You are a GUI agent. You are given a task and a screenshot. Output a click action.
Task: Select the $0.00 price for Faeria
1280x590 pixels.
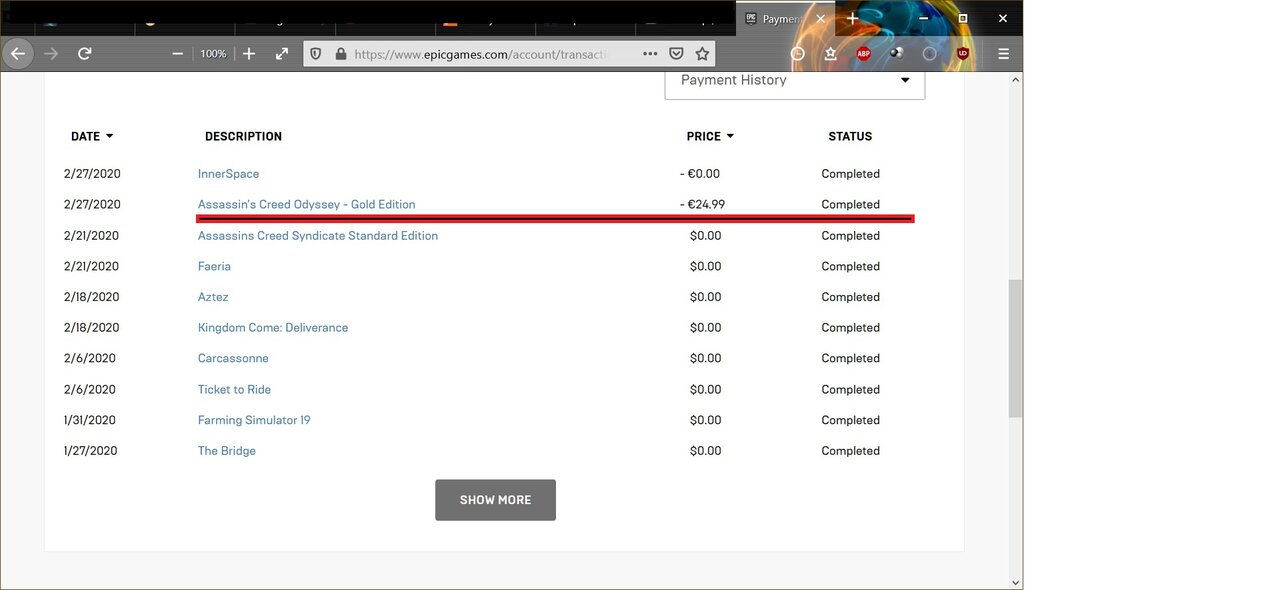(x=705, y=266)
